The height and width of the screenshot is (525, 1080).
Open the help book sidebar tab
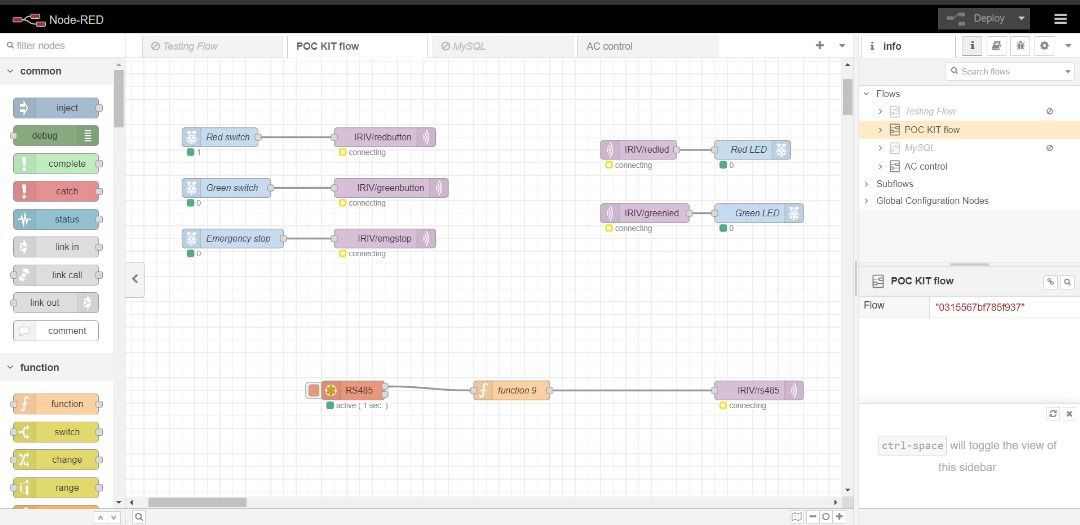pyautogui.click(x=996, y=46)
